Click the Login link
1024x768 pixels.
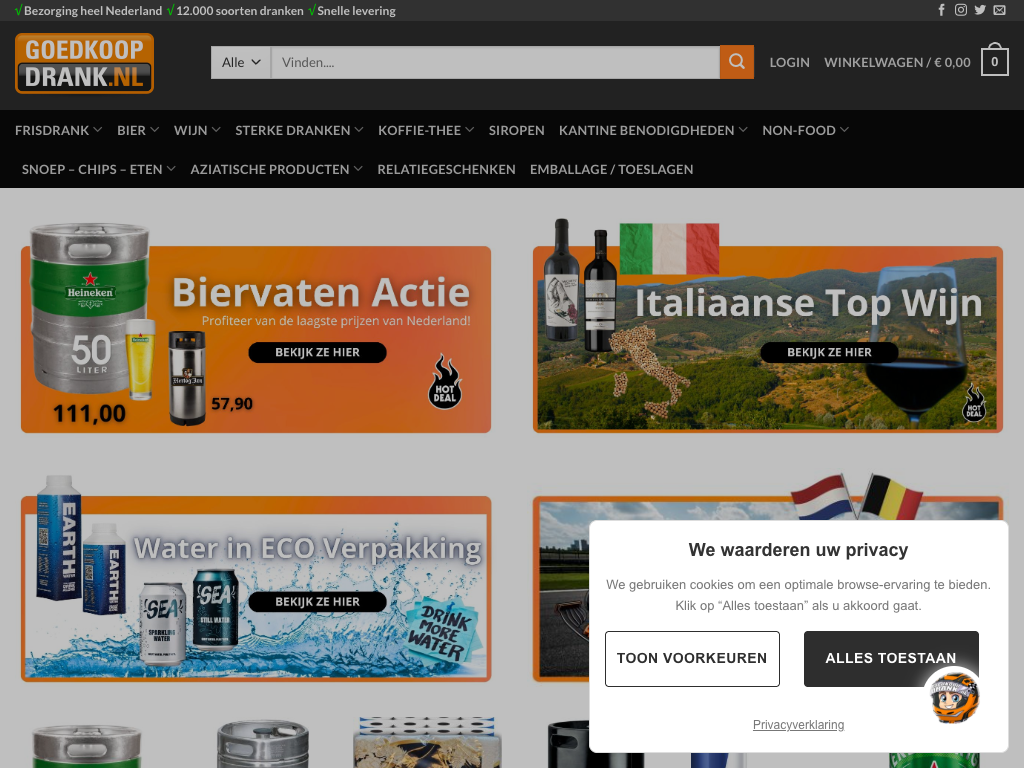coord(789,62)
